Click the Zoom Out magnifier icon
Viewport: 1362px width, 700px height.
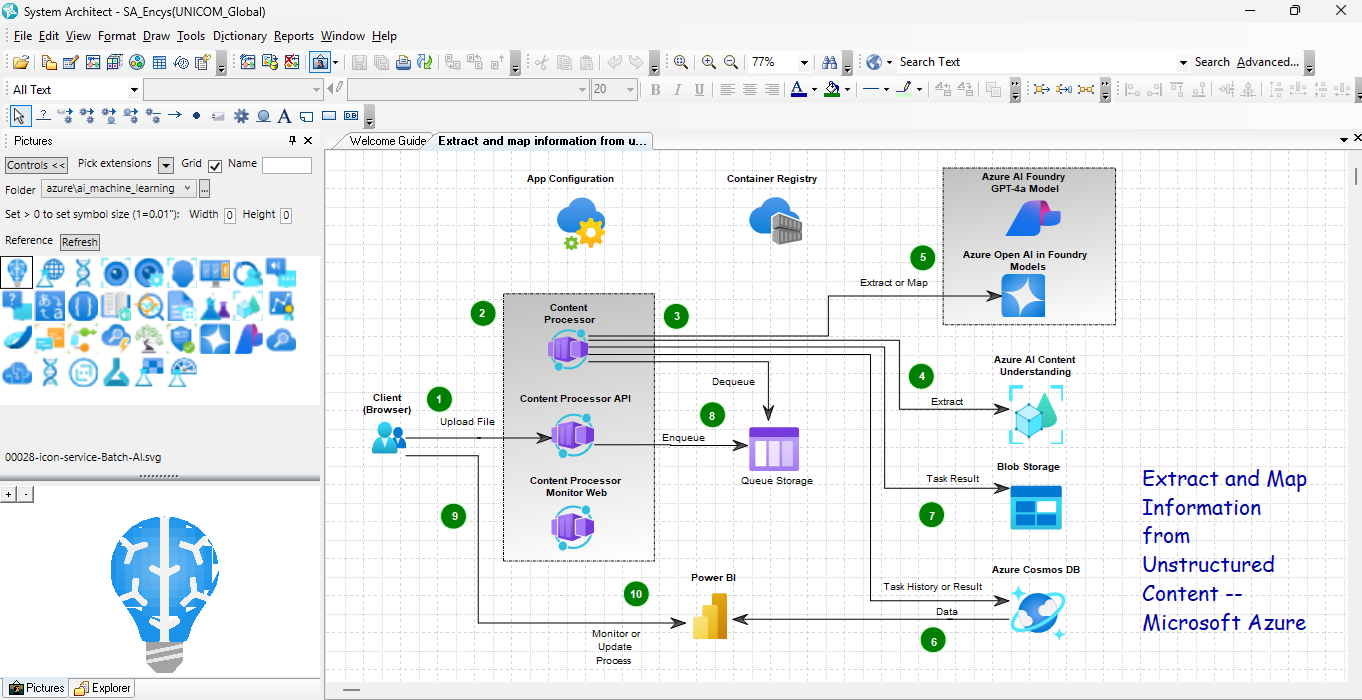coord(731,62)
